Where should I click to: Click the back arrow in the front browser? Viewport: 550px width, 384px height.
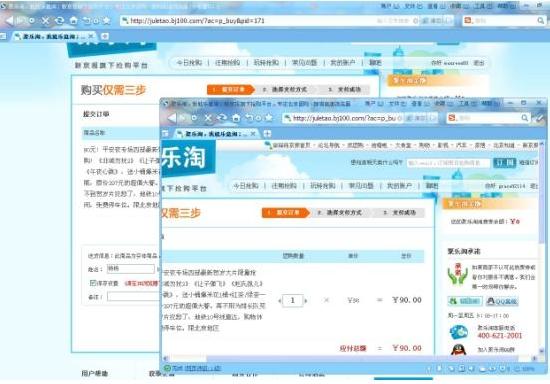coord(172,118)
